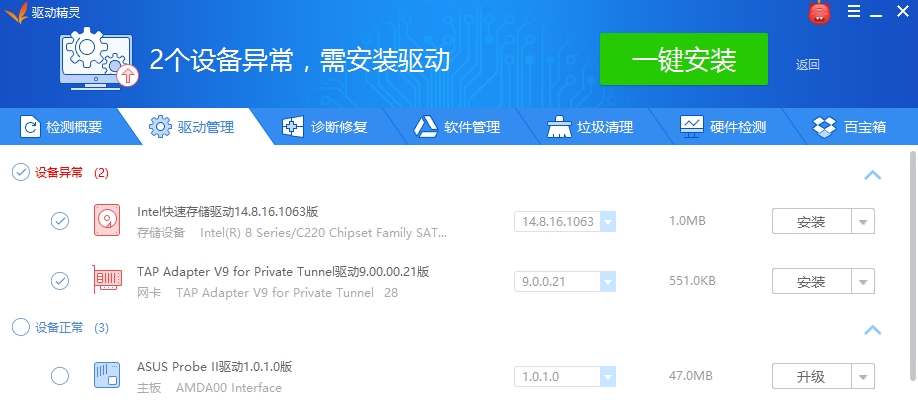Open the arrow beside ASUS 升级 button

[863, 376]
